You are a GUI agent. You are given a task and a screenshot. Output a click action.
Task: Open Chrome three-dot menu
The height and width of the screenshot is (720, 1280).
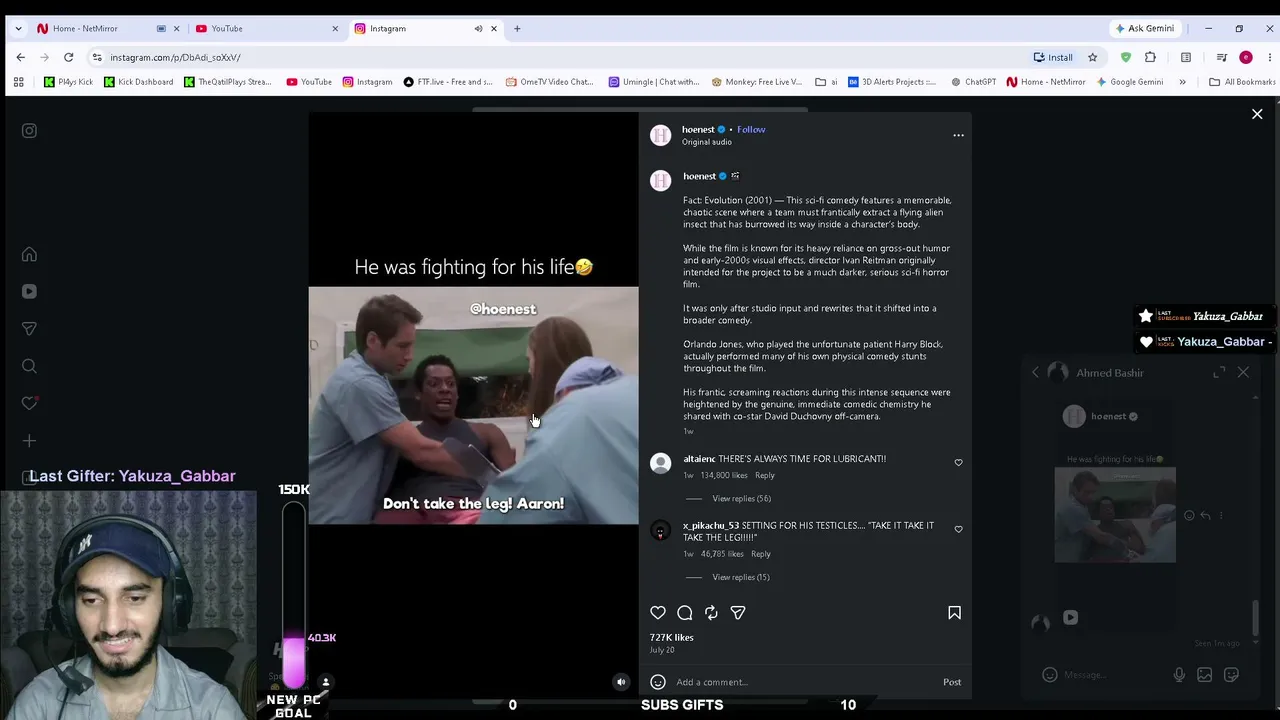1269,57
